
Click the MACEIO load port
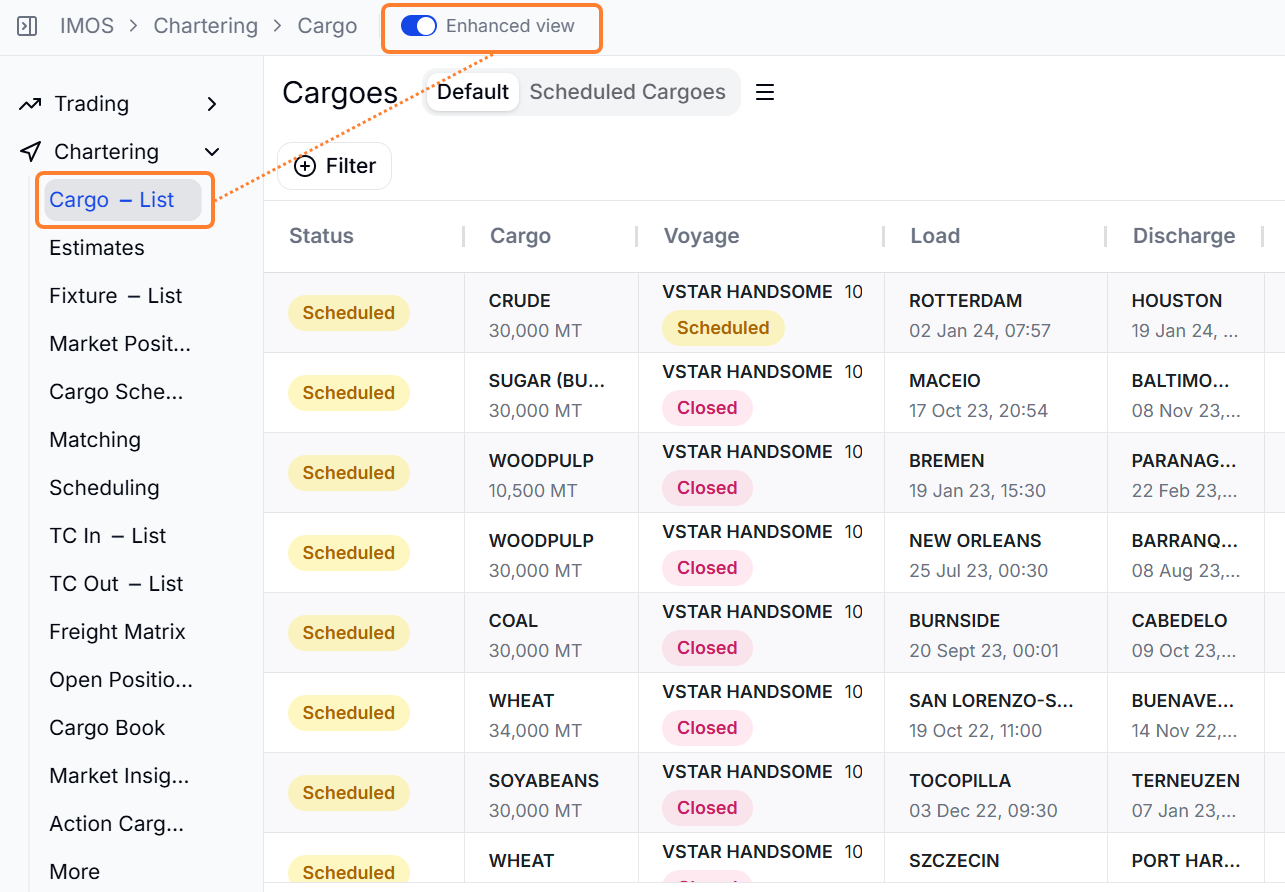point(945,381)
